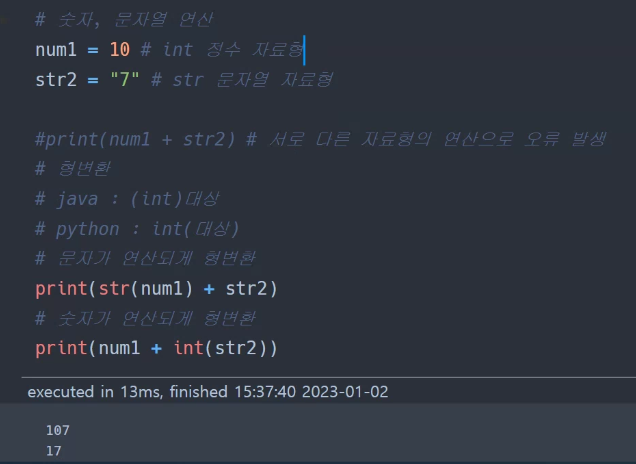Click the commented '#print(num1 + str2)' code
636x464 pixels.
click(135, 139)
